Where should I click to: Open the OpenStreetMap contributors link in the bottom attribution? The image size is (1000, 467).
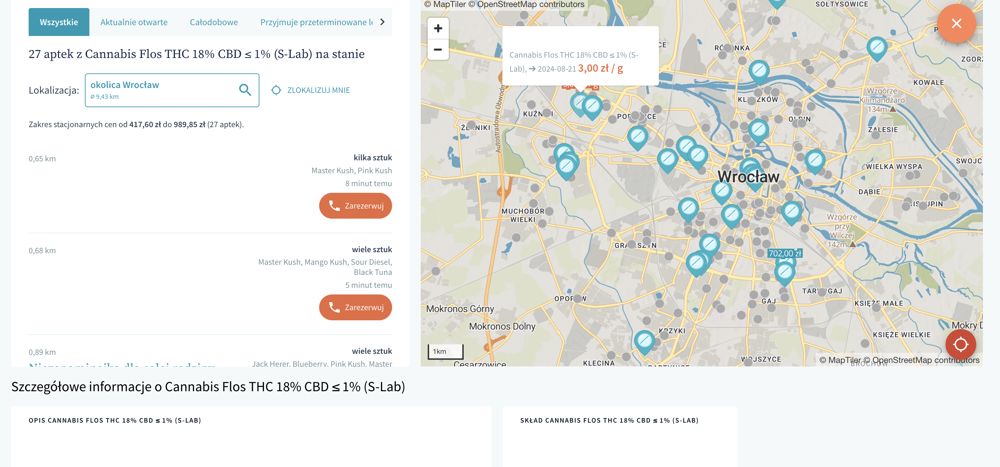(922, 360)
